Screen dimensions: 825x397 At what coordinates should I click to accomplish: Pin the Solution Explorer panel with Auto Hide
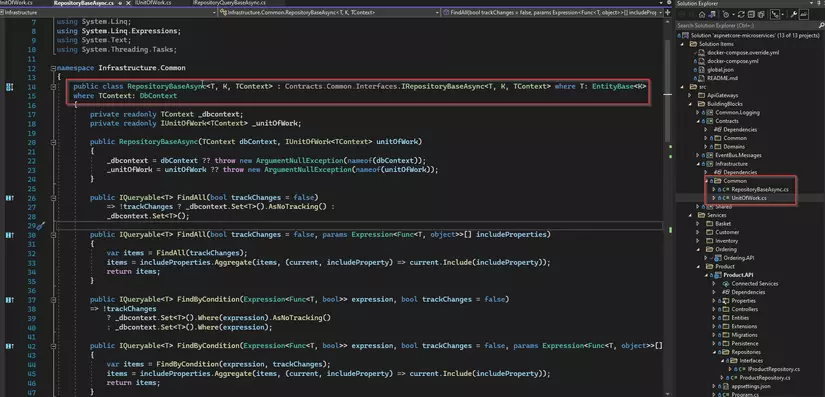(x=818, y=3)
